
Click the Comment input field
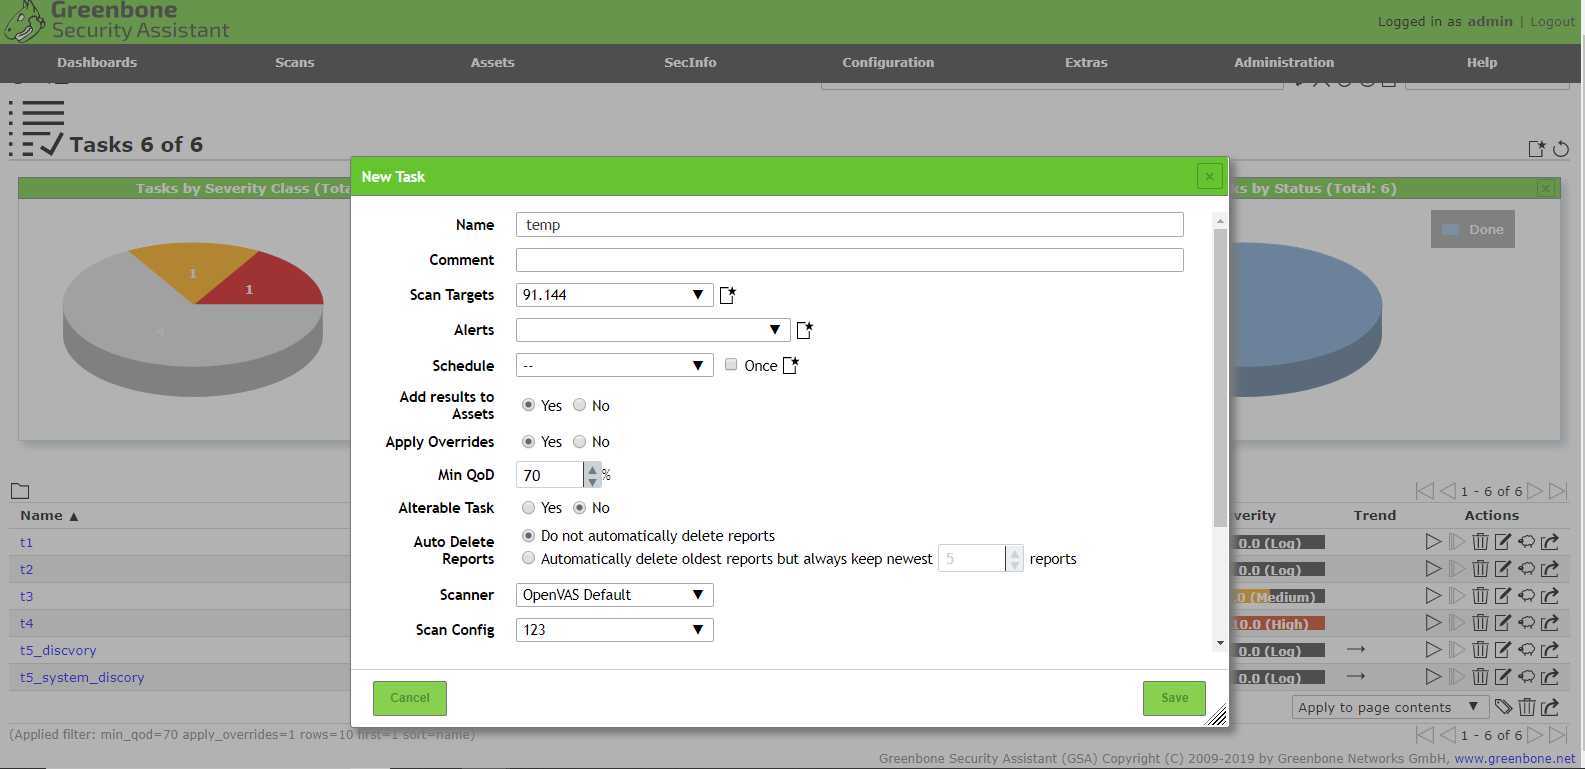(x=850, y=260)
